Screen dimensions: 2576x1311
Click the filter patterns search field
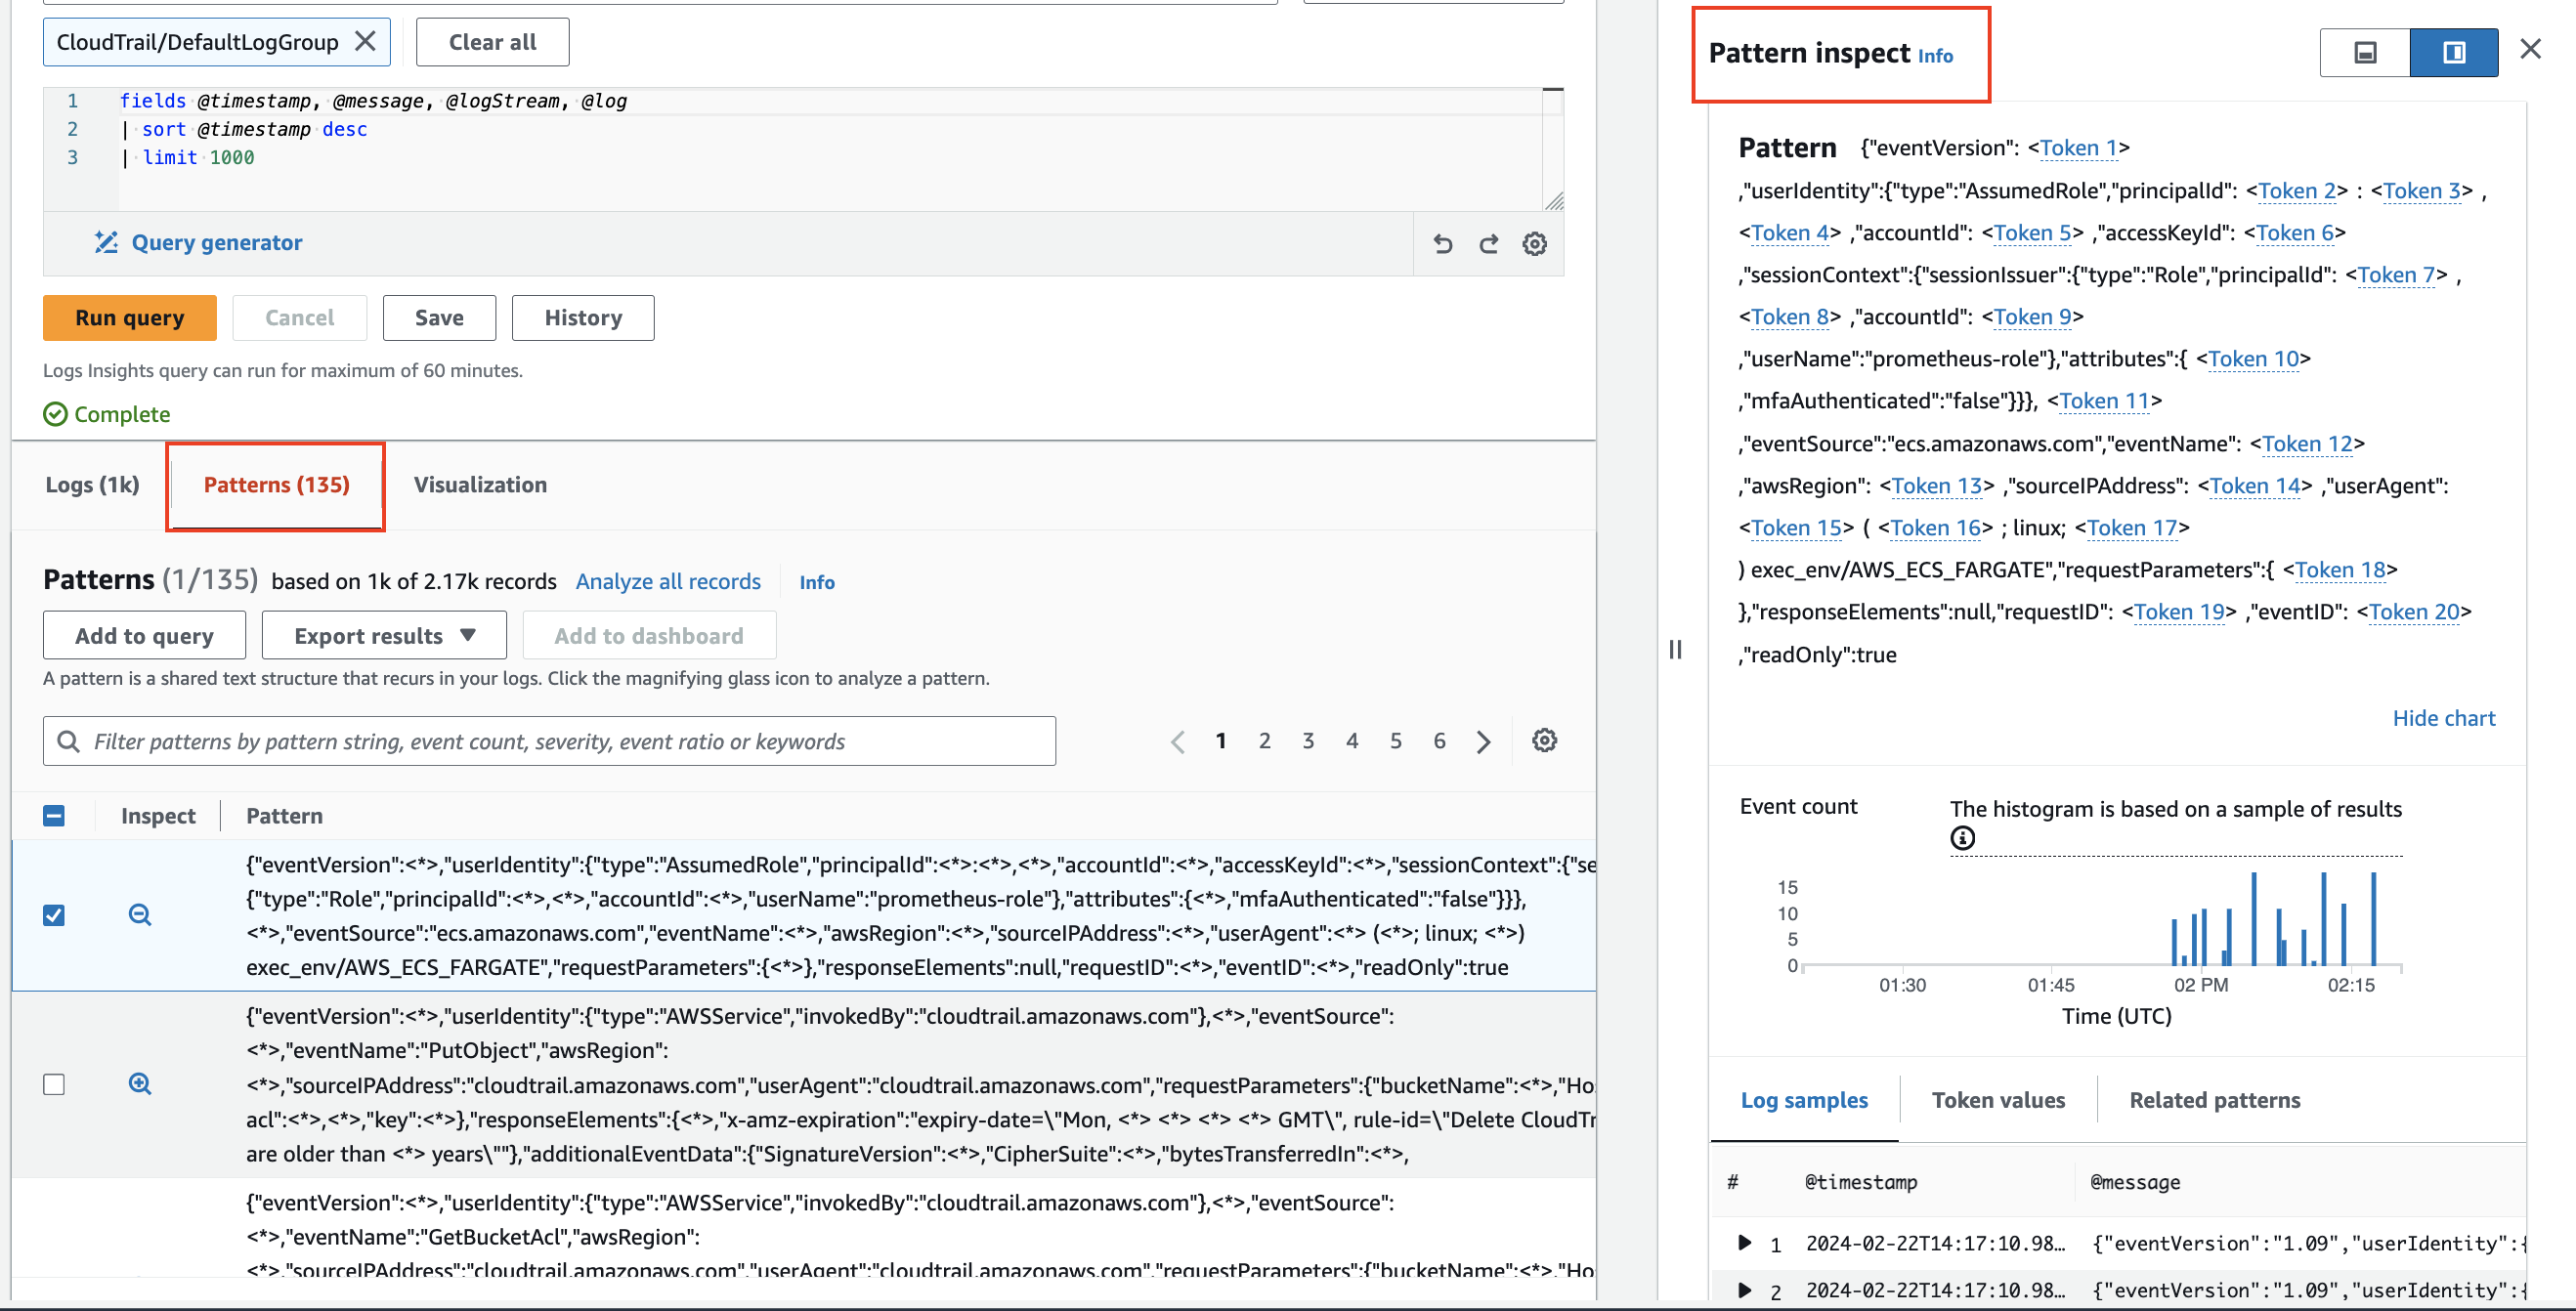coord(549,741)
